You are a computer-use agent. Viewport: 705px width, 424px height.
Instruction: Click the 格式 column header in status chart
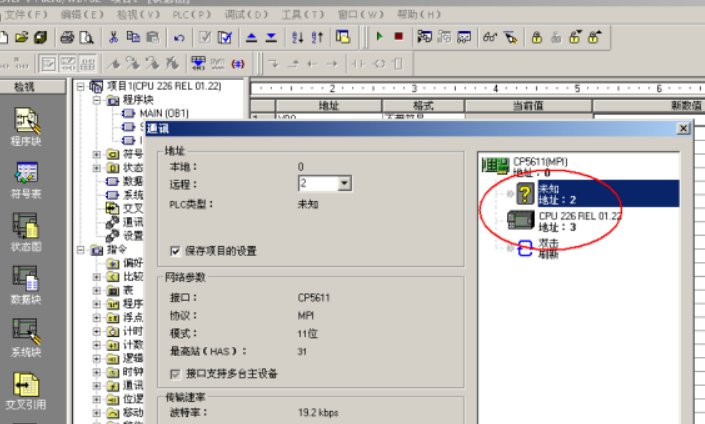pos(423,106)
